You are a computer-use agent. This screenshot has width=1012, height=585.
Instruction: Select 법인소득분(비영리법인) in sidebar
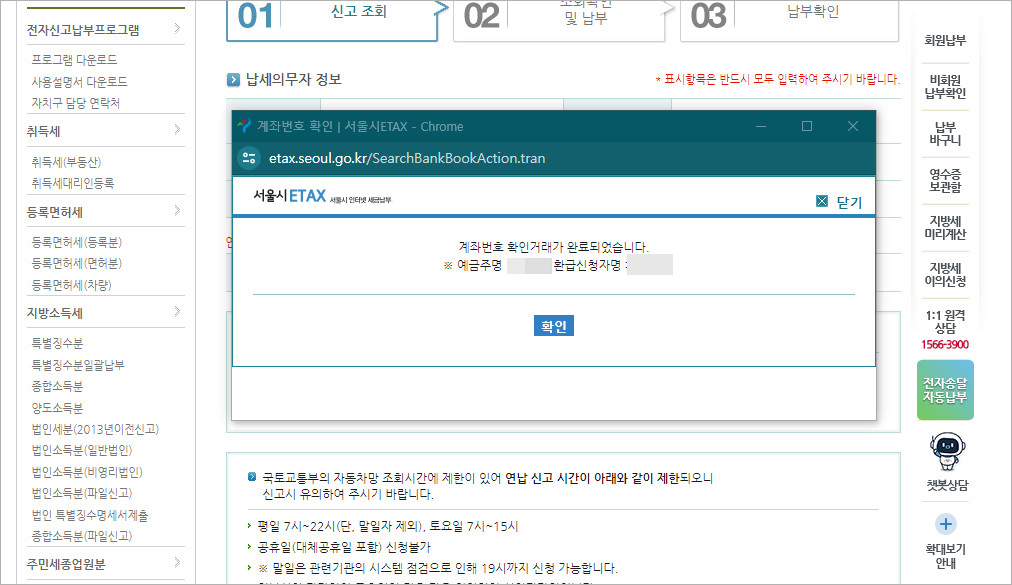click(87, 472)
